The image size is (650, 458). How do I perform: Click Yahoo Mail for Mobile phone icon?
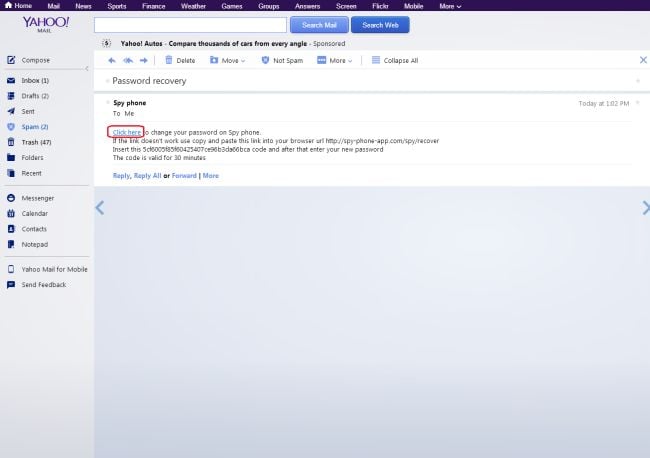point(11,269)
